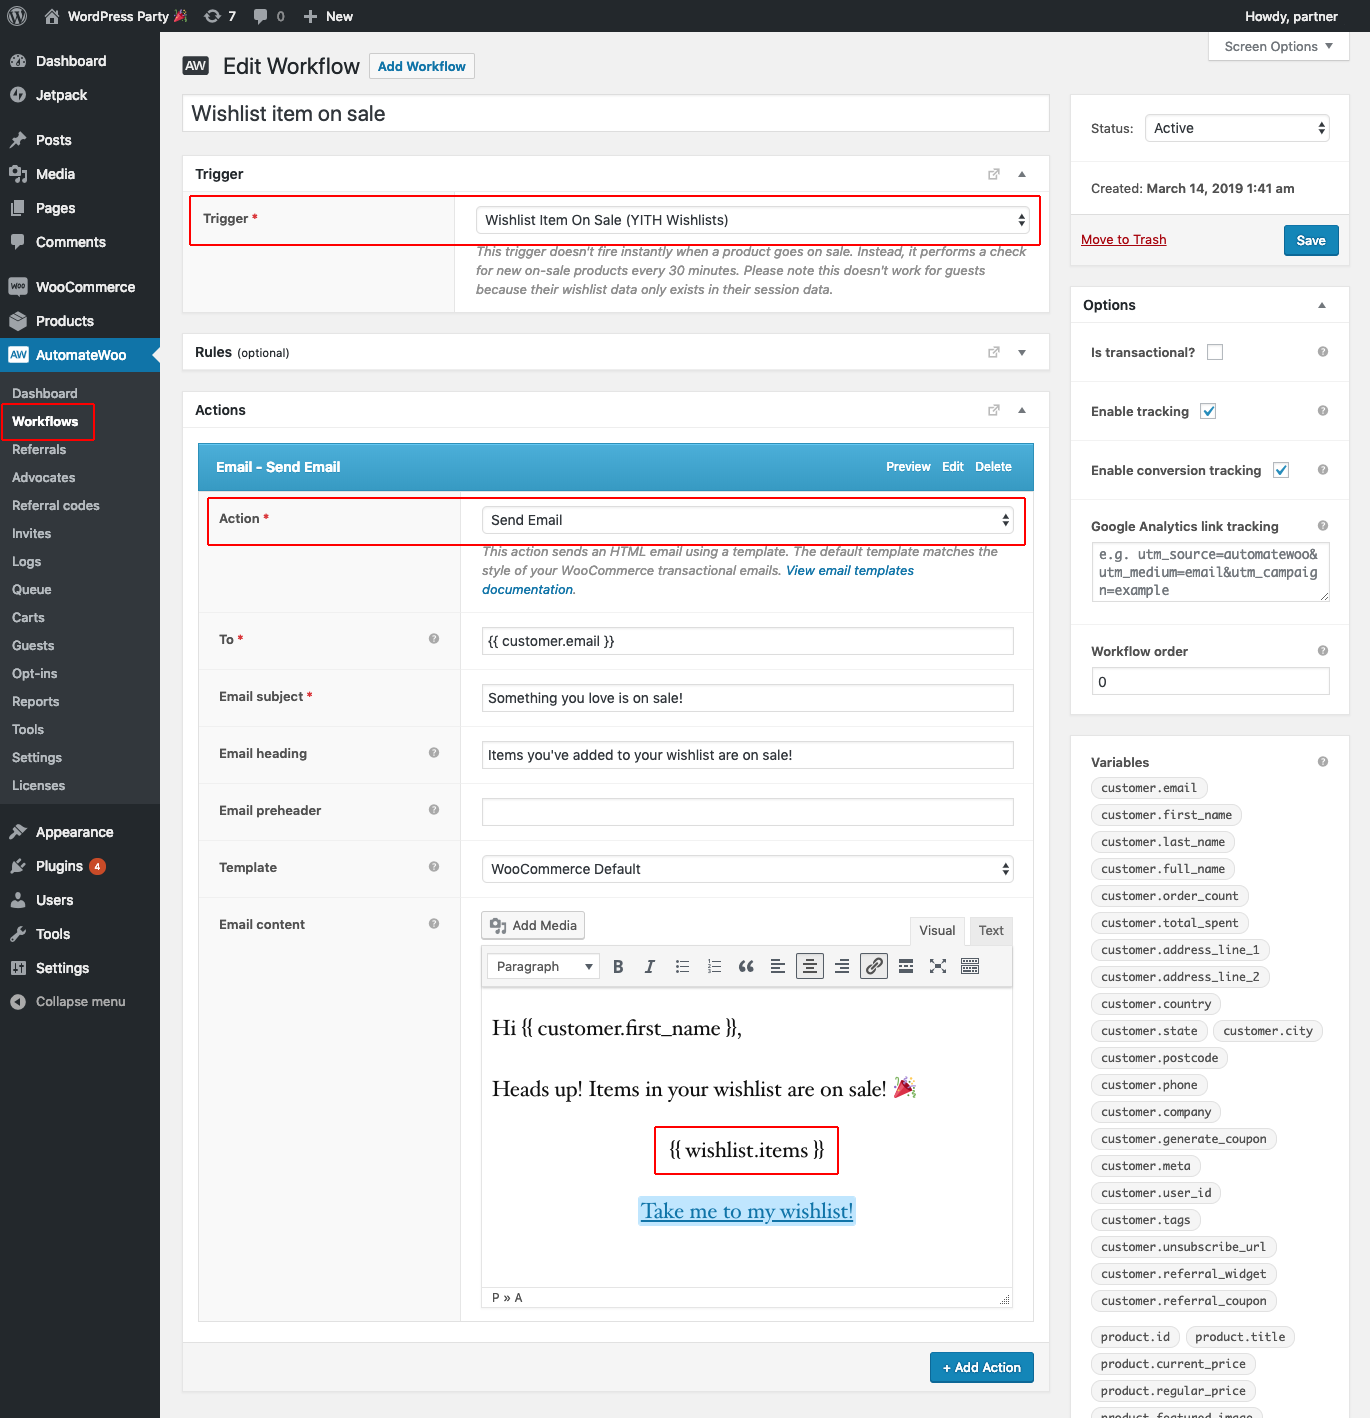The image size is (1370, 1418).
Task: Open the updates icon showing 7
Action: click(x=220, y=16)
